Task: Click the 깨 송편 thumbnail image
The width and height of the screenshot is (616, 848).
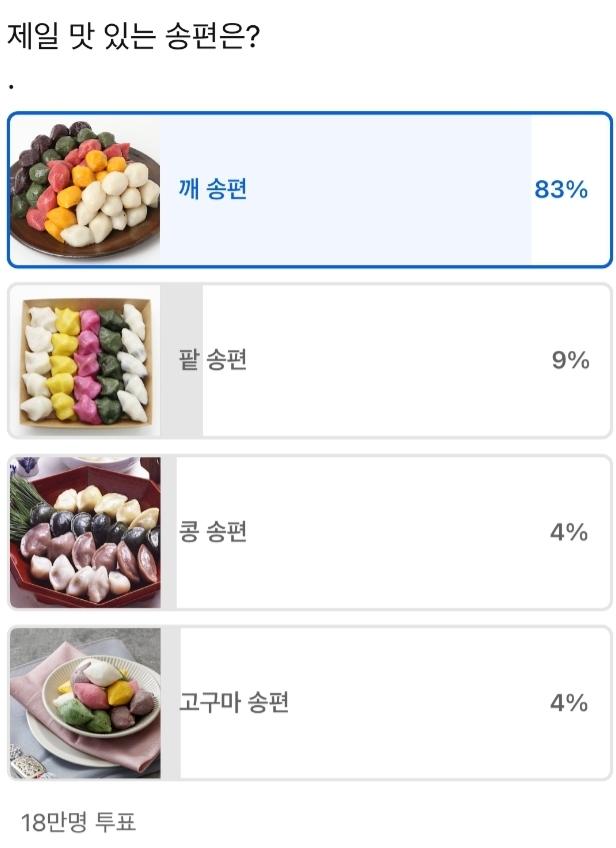Action: [x=85, y=189]
